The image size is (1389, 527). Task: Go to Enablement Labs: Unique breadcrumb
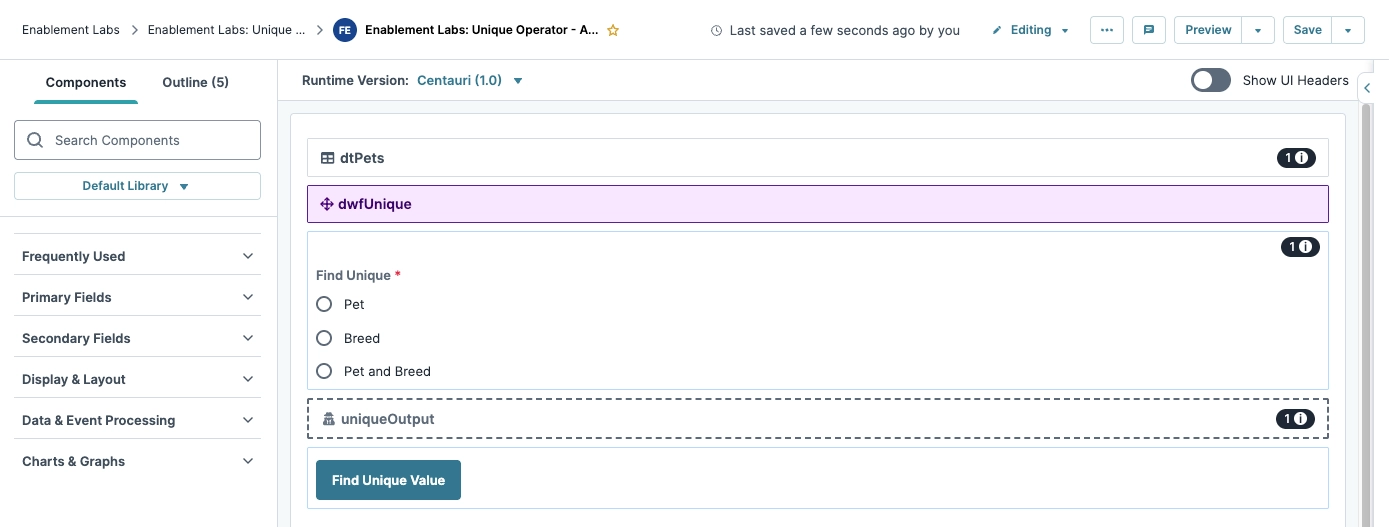click(x=227, y=30)
